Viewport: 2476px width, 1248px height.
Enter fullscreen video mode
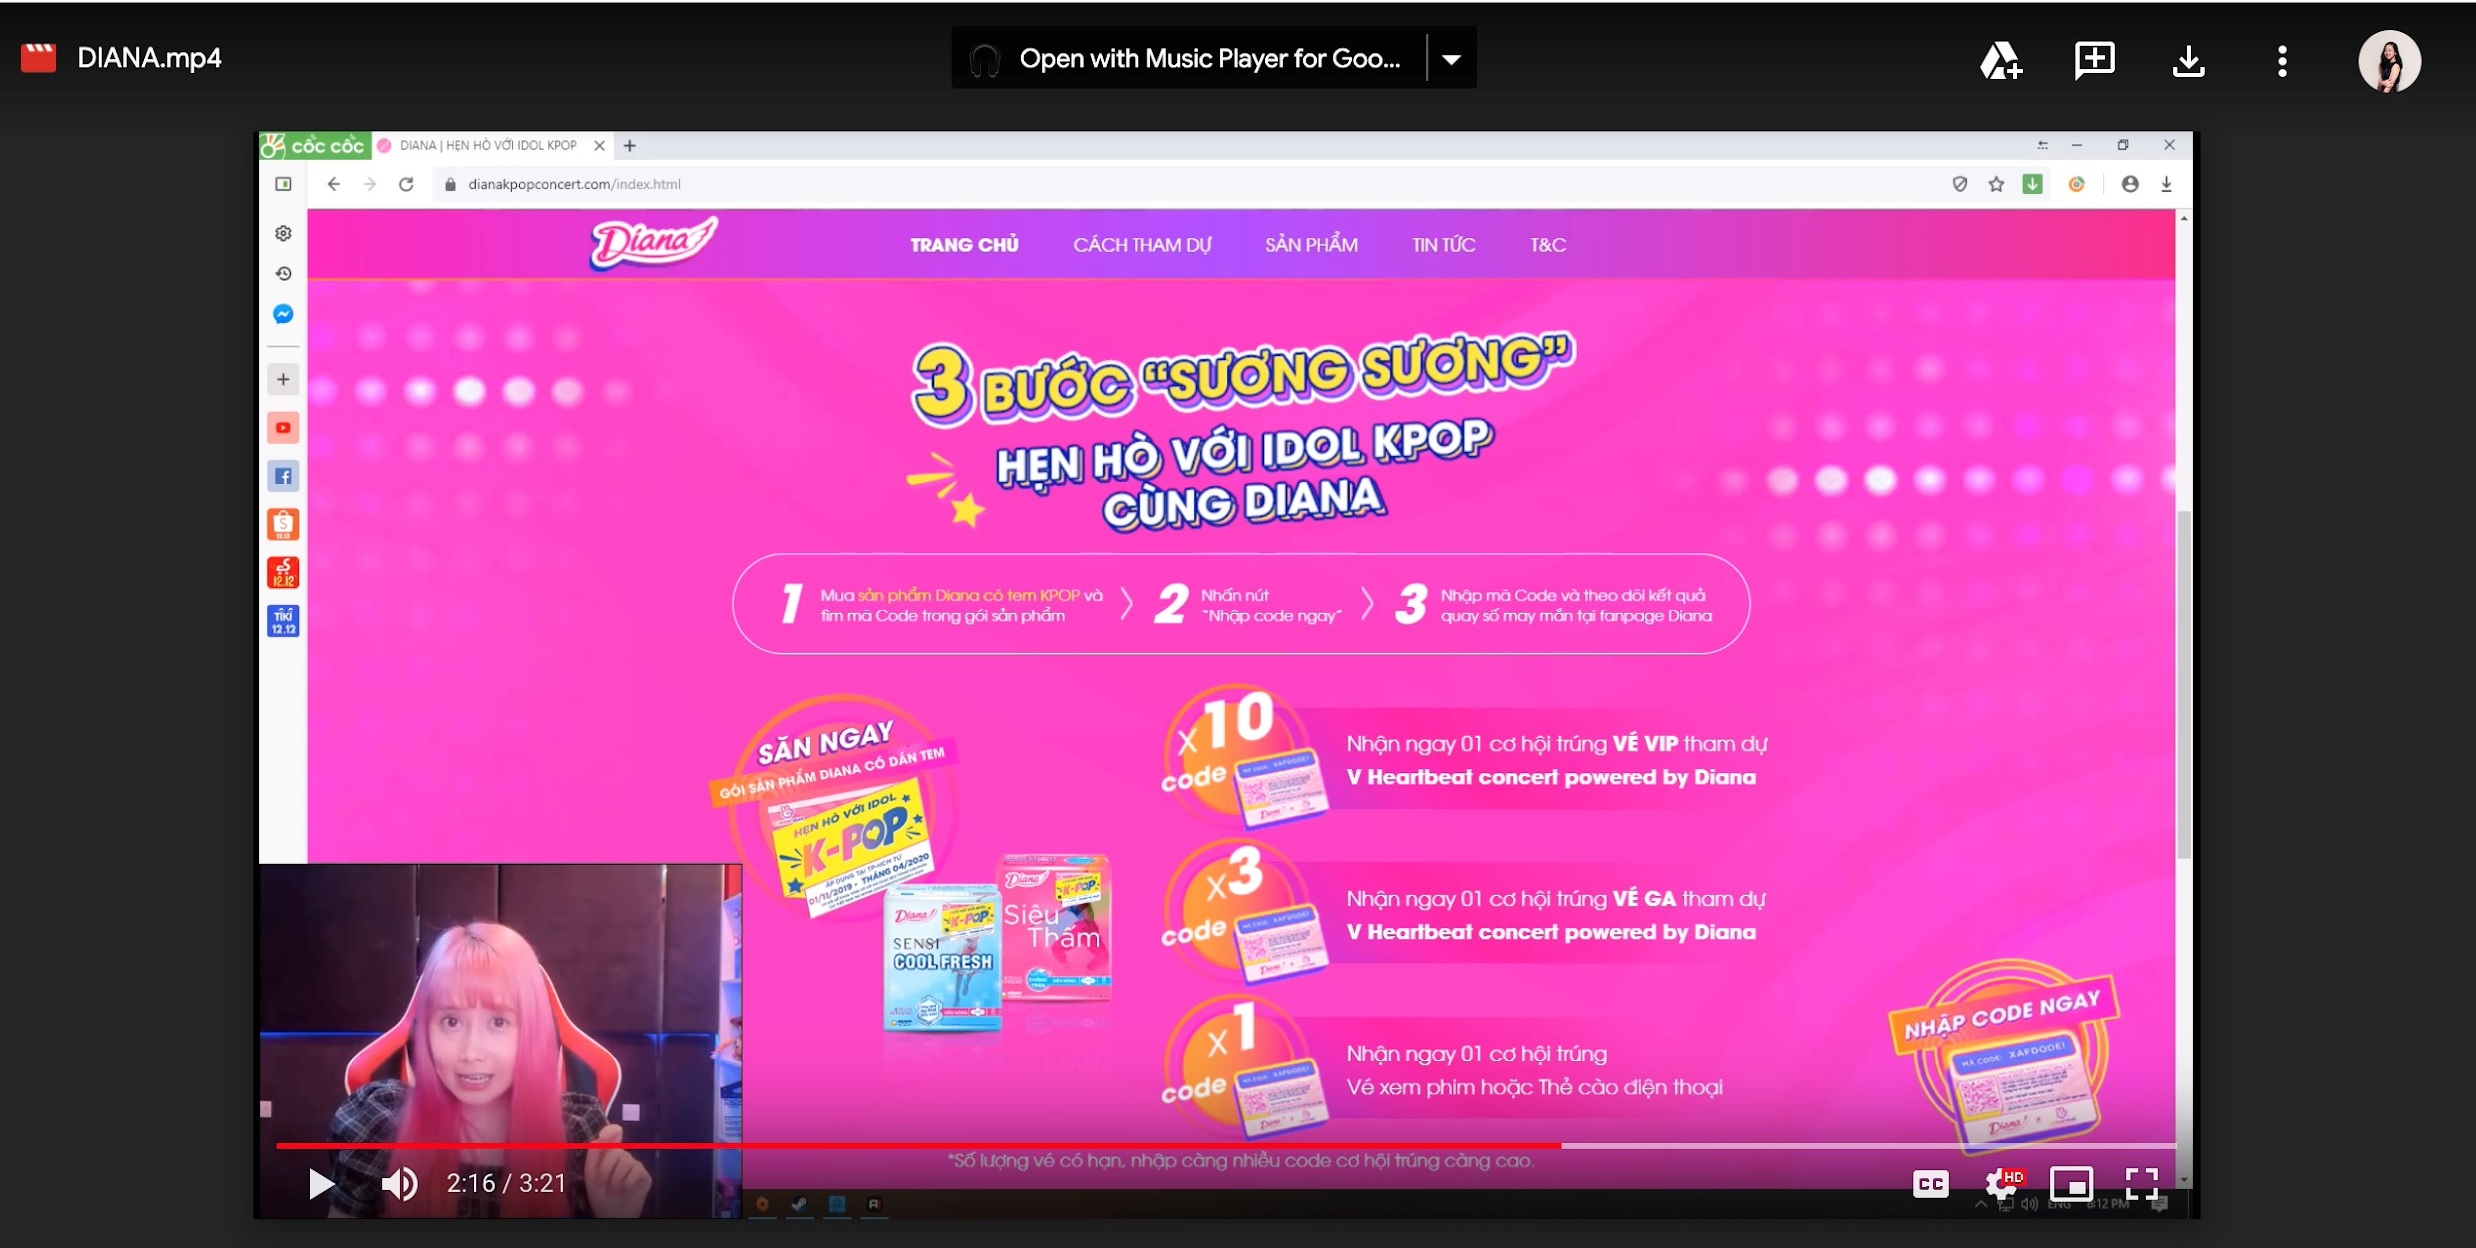(x=2141, y=1184)
